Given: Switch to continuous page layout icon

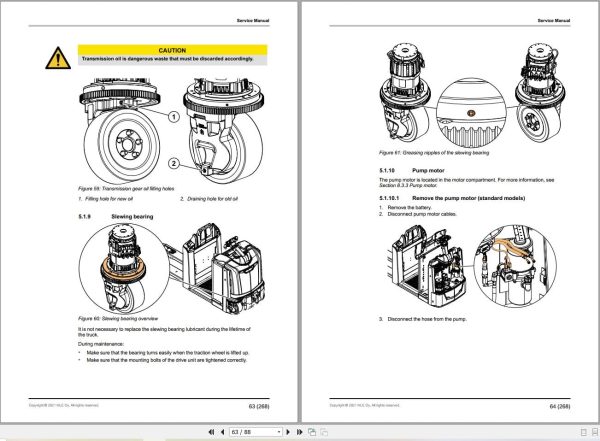Looking at the screenshot, I should 595,432.
